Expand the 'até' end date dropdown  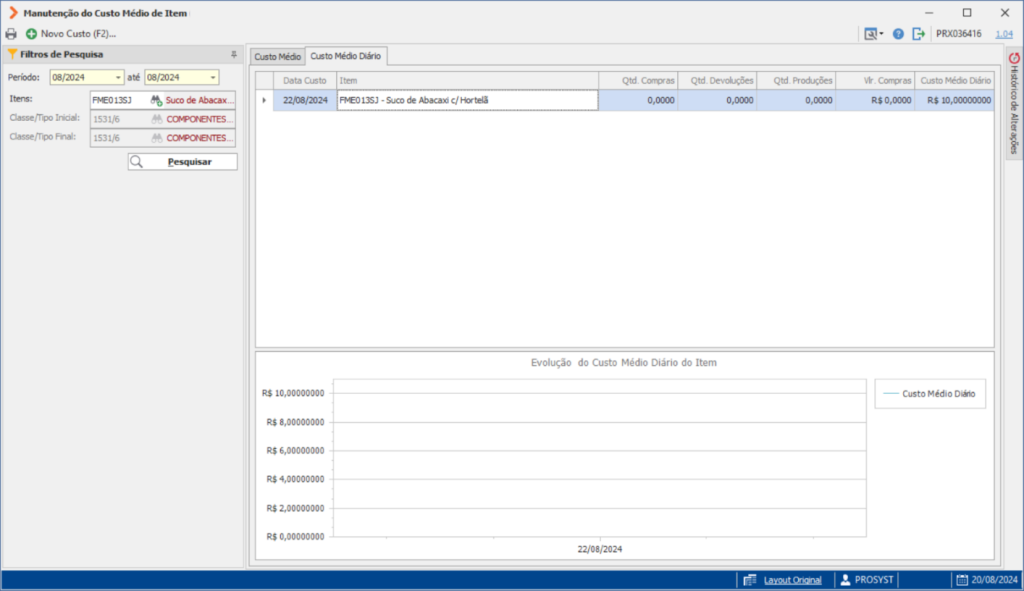tap(213, 78)
